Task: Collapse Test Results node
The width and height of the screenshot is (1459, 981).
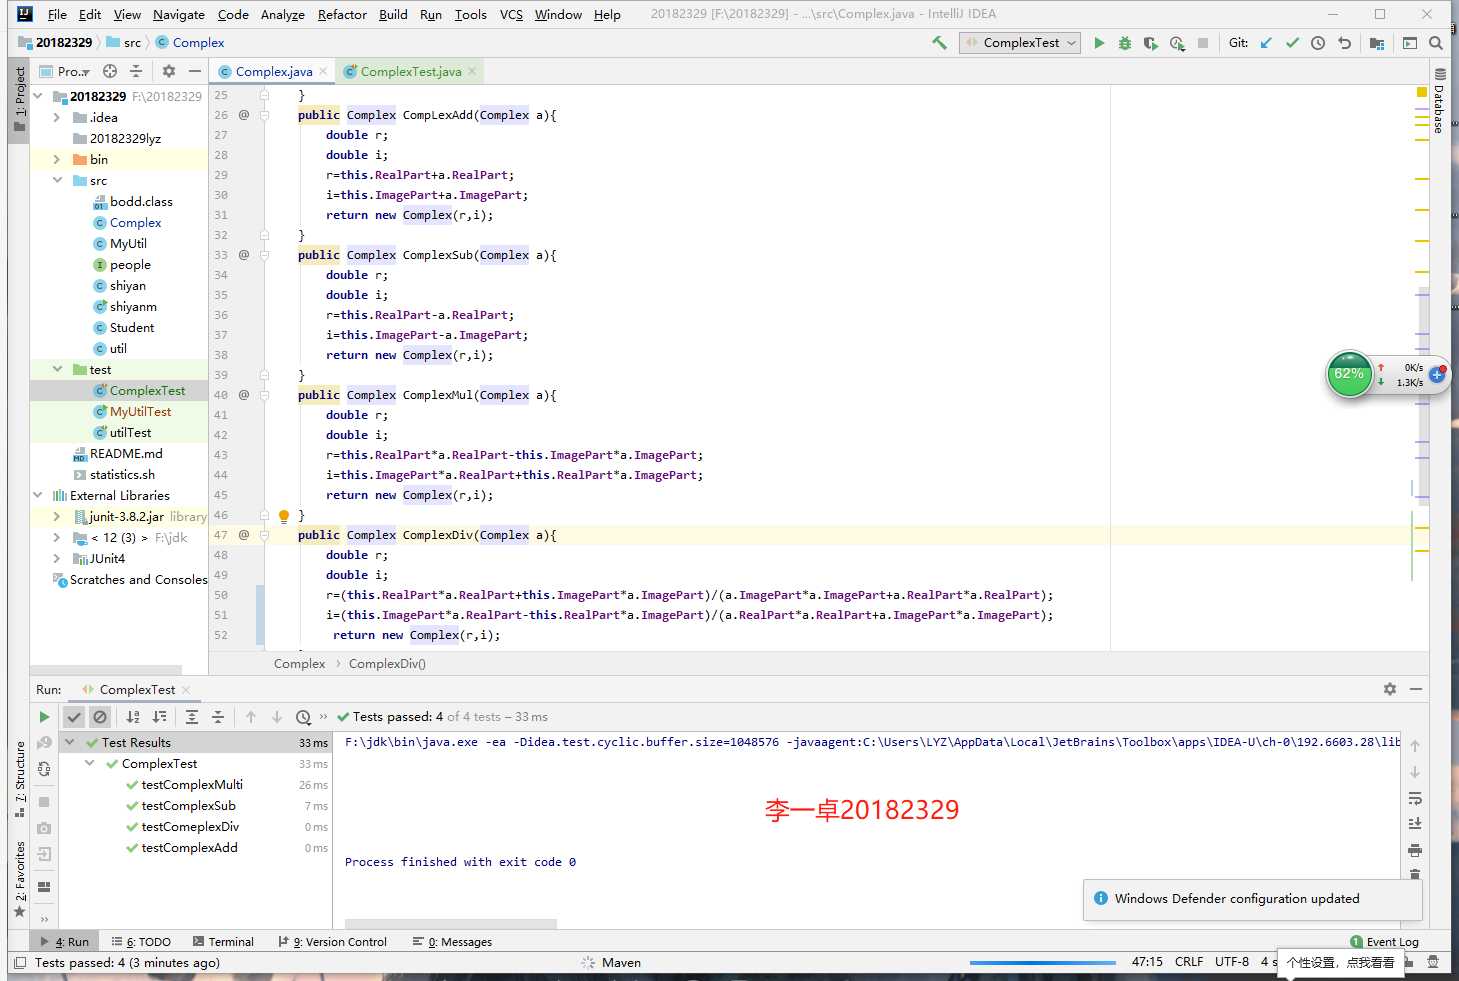Action: click(70, 742)
